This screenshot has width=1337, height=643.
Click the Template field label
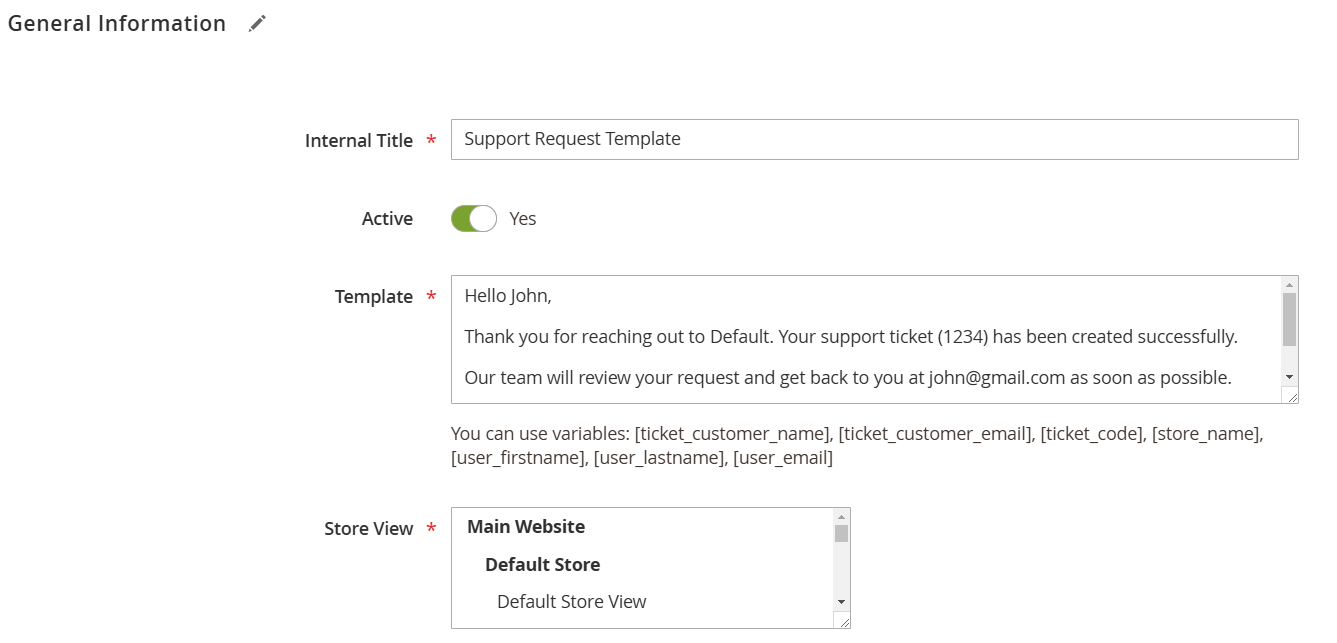coord(374,297)
